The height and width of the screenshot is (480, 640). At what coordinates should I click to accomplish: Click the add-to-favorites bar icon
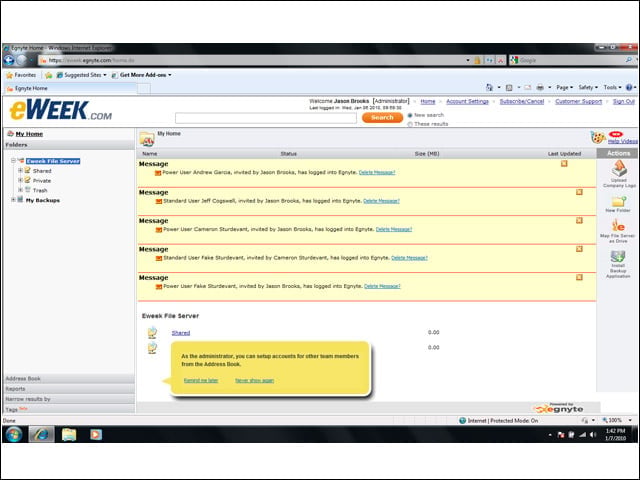(x=49, y=75)
